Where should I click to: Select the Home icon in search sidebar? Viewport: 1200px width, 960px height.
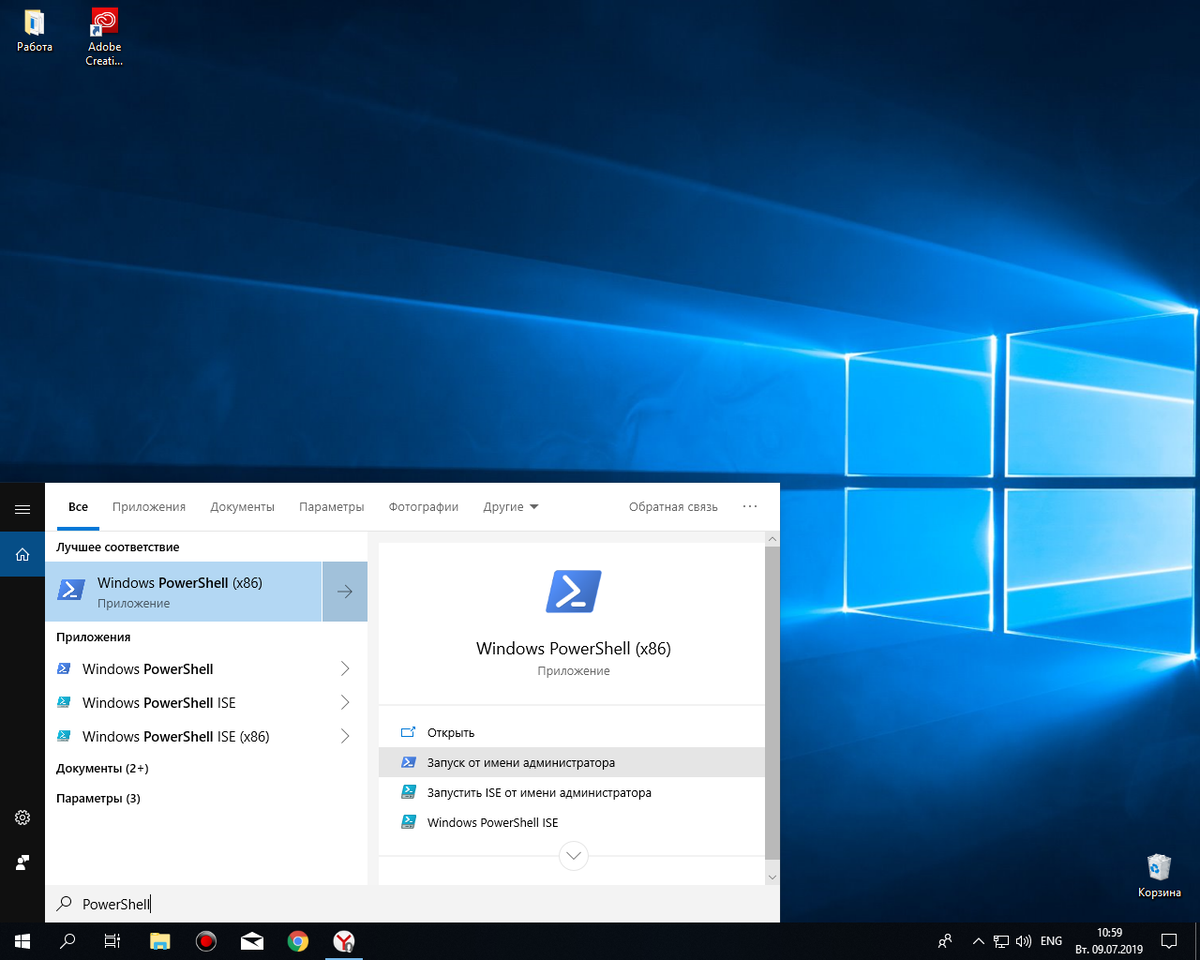click(22, 554)
